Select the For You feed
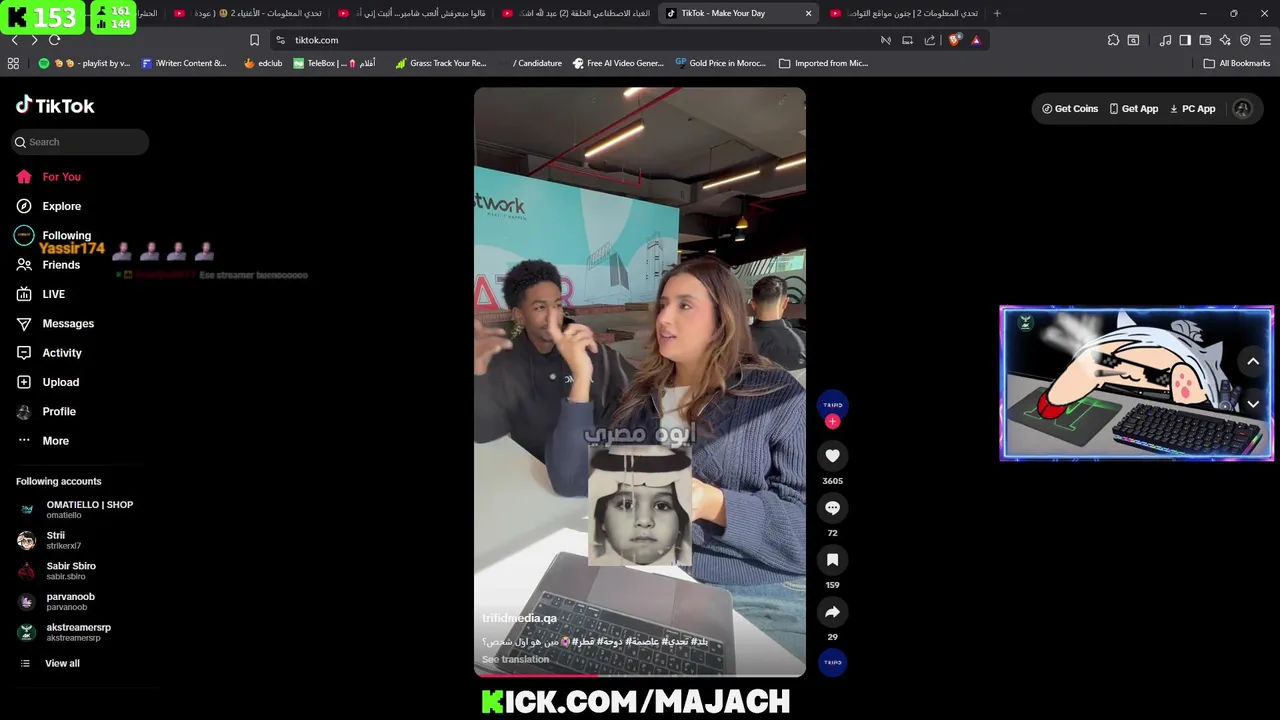Screen dimensions: 1280x720 50,177
